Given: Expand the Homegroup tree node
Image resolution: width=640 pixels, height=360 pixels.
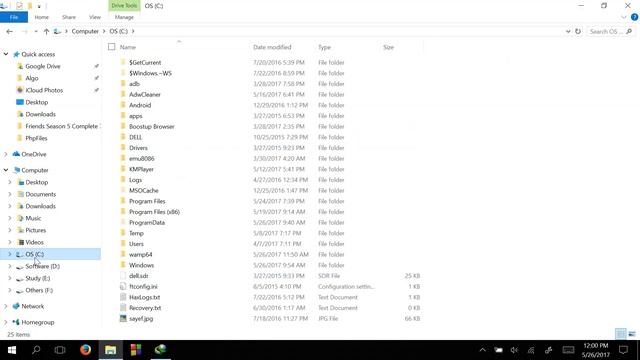Looking at the screenshot, I should point(6,322).
